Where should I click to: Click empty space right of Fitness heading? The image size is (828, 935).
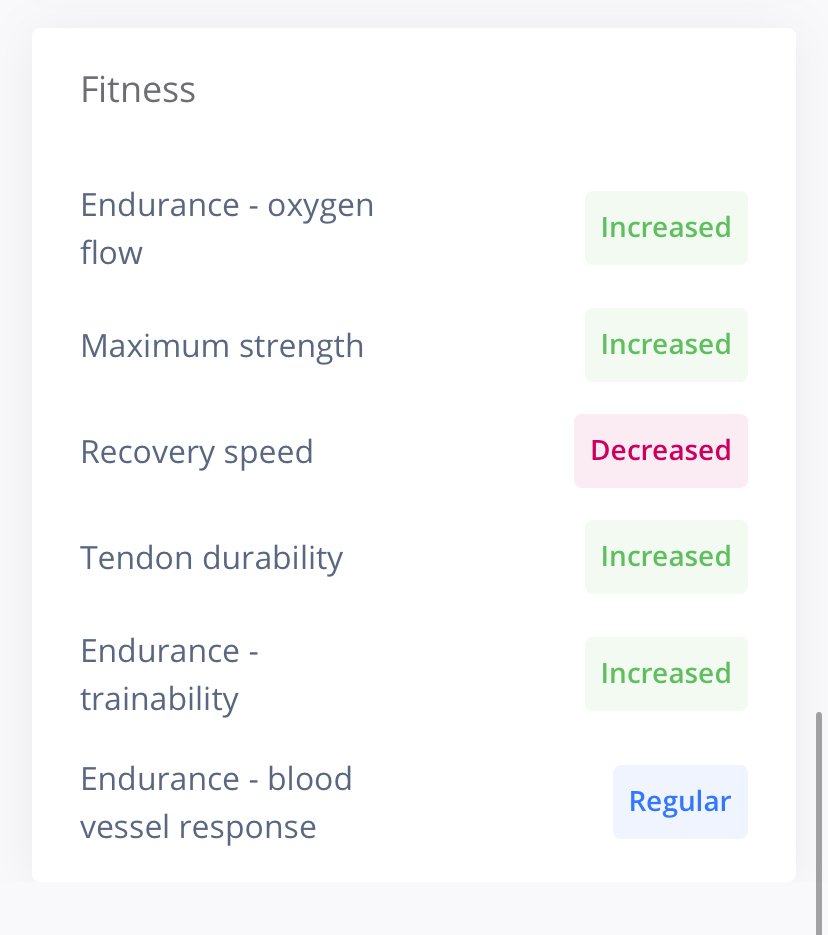477,90
